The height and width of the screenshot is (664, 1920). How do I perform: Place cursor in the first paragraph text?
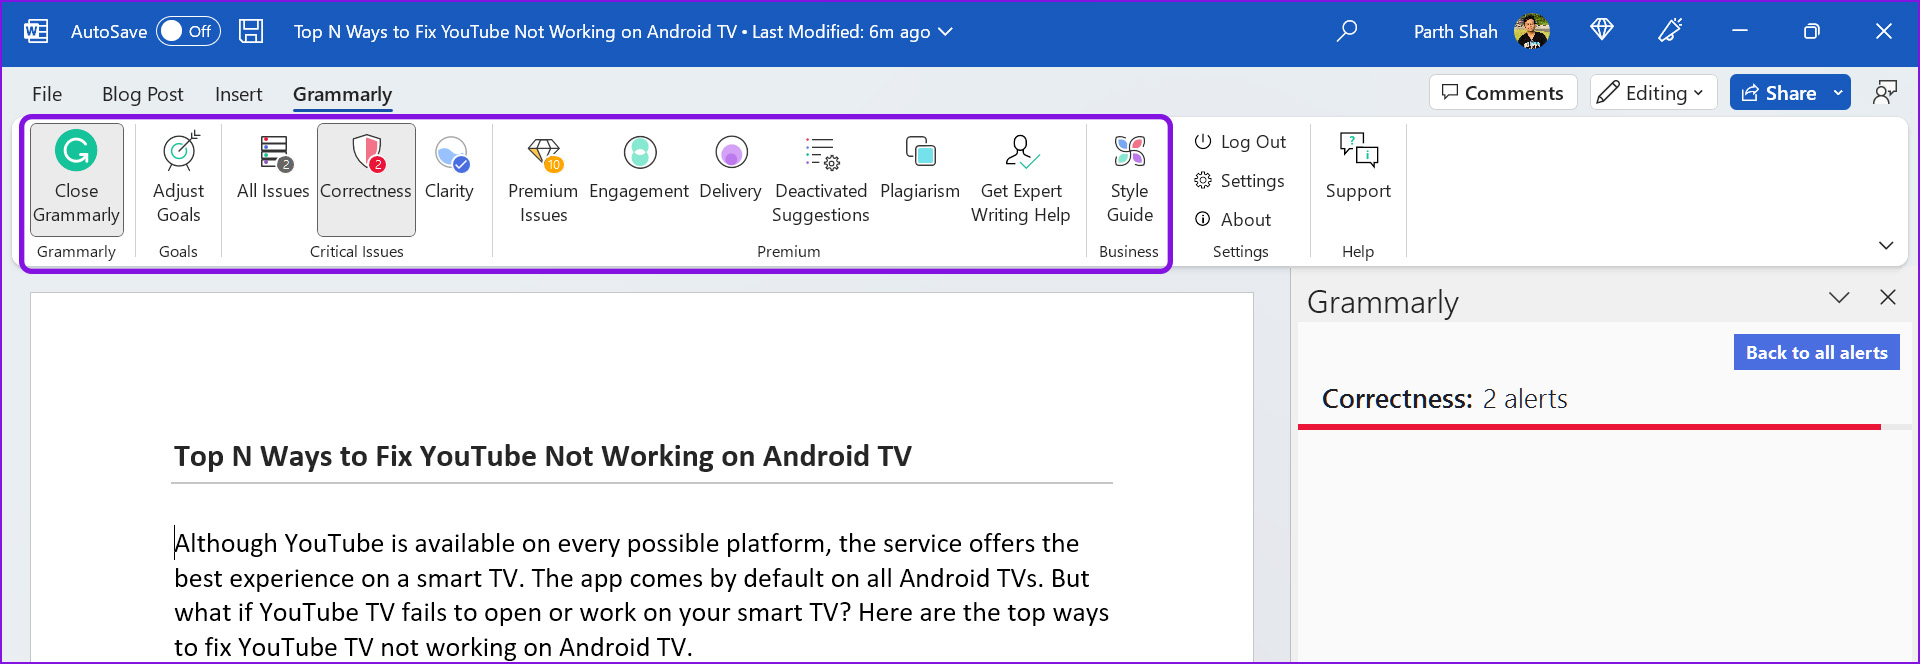click(x=641, y=595)
